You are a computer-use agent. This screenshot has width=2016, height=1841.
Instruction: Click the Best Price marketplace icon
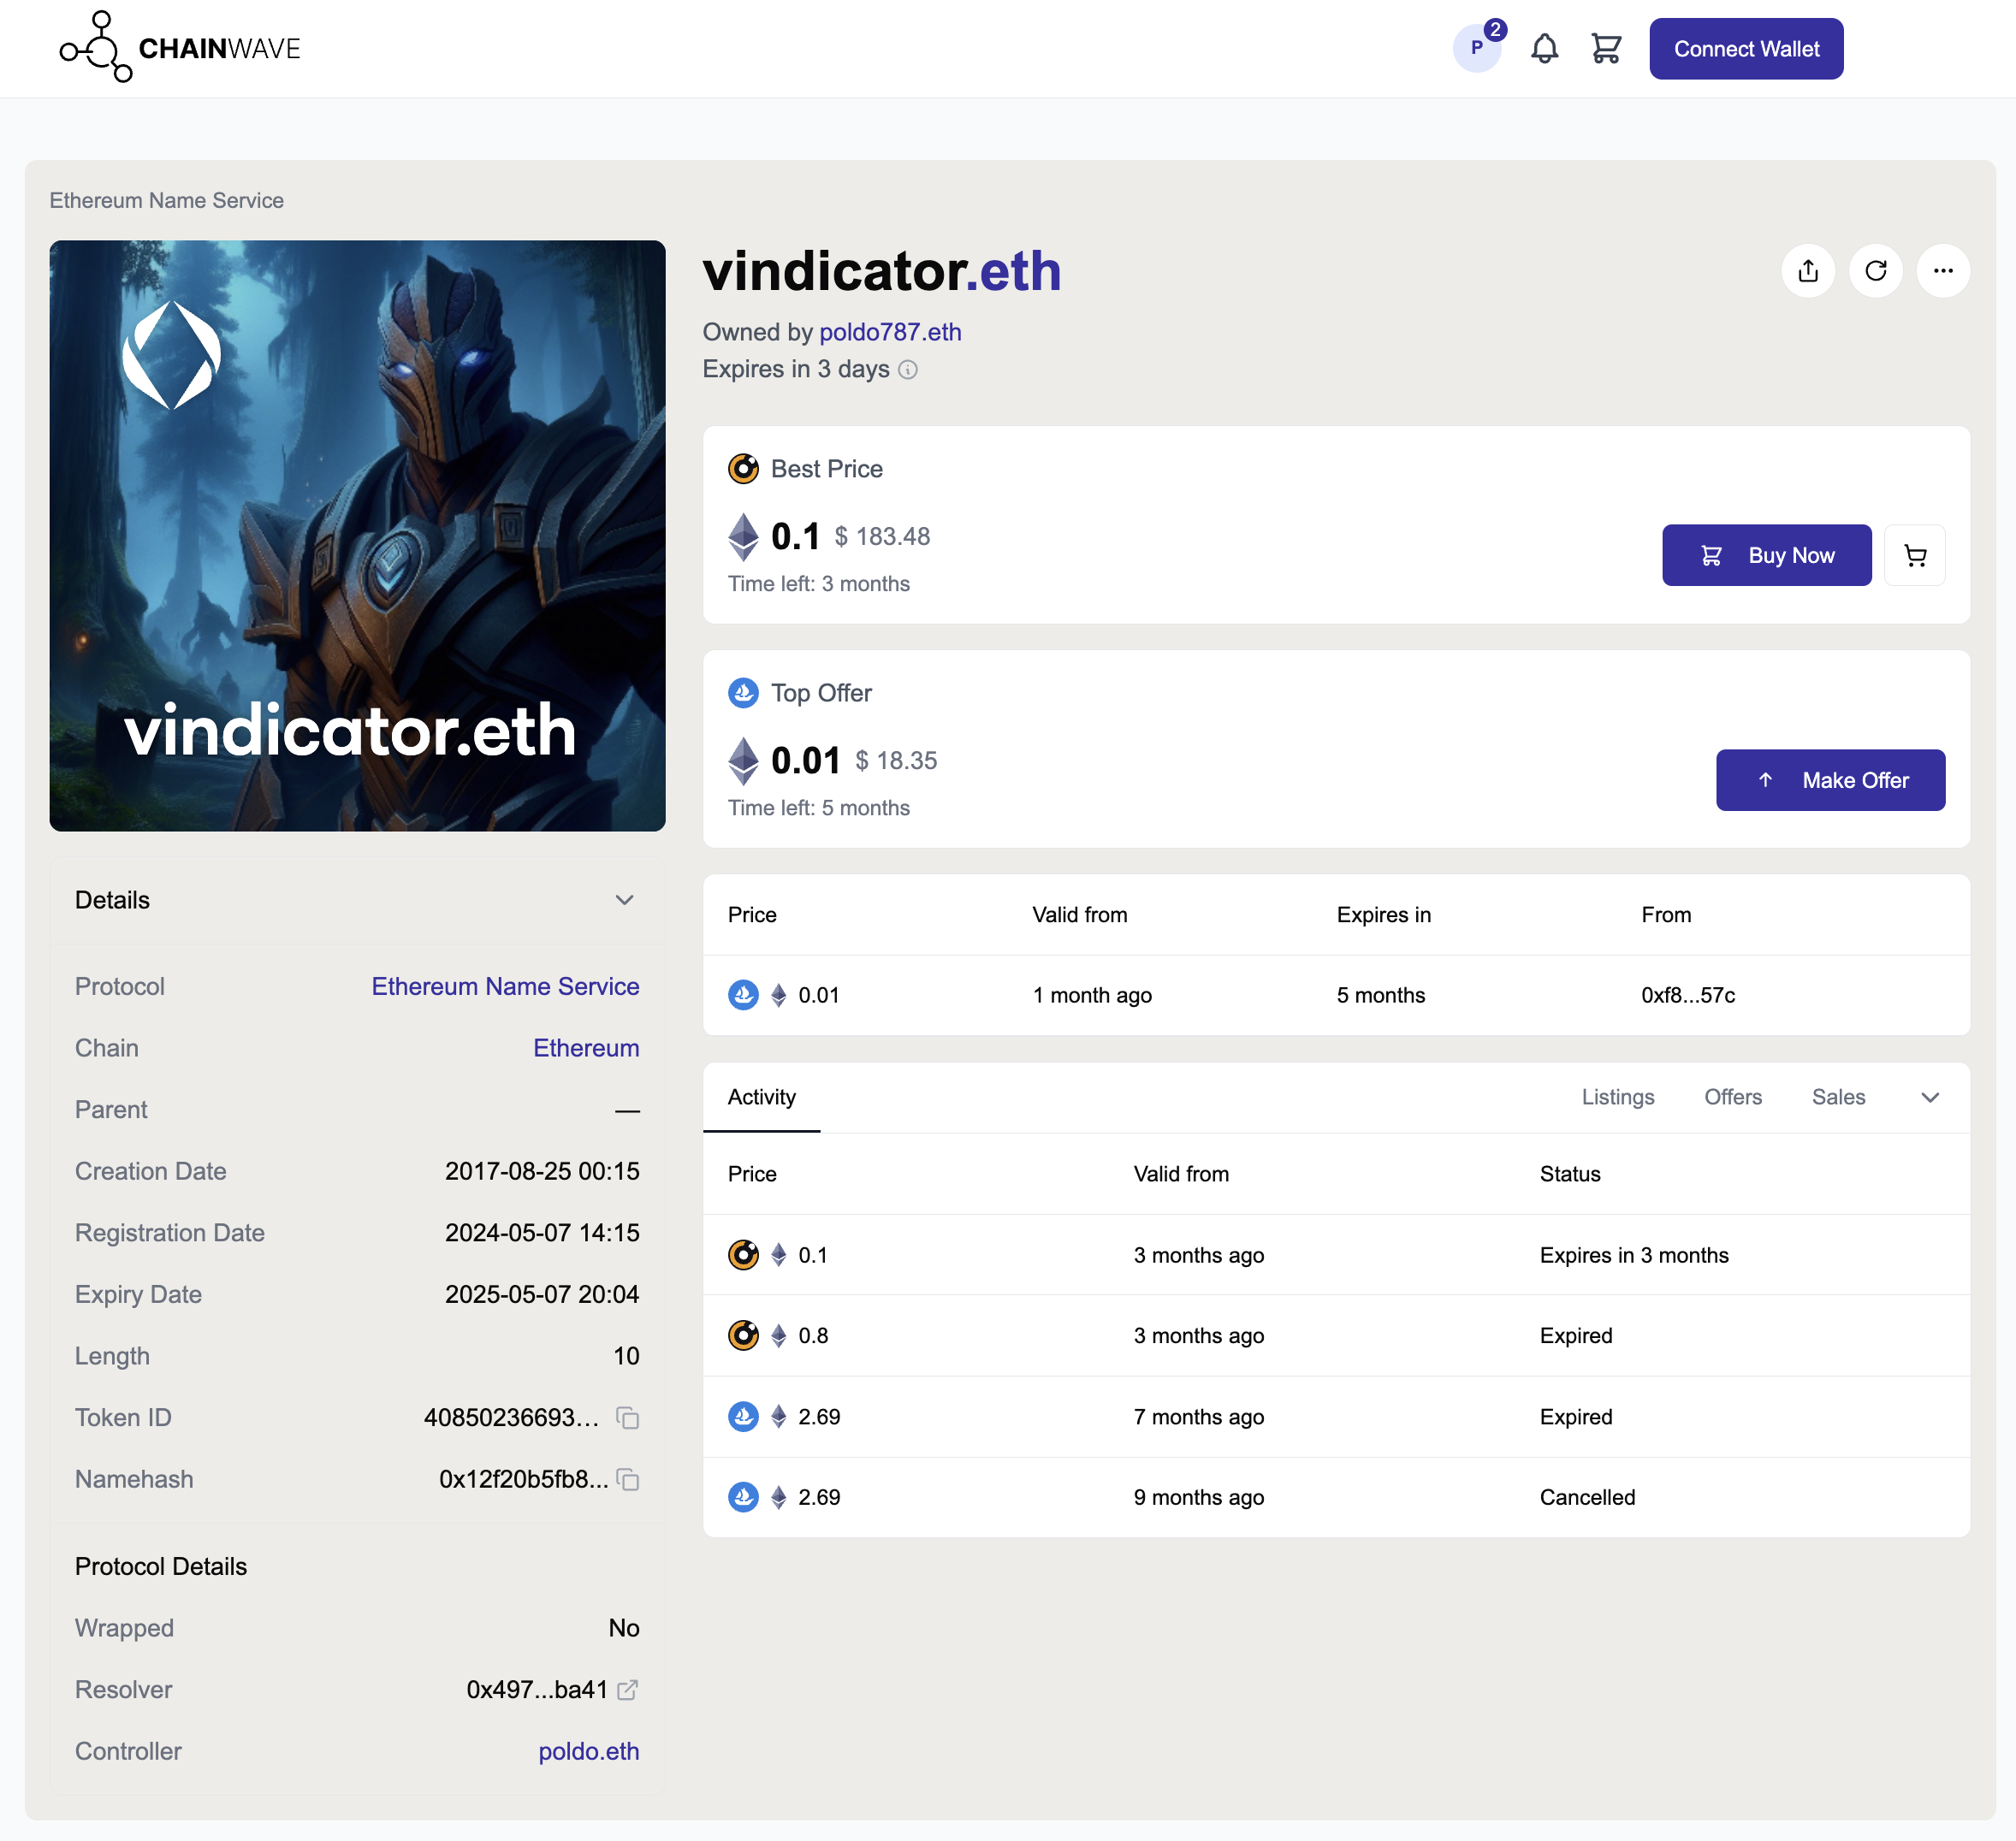click(743, 469)
